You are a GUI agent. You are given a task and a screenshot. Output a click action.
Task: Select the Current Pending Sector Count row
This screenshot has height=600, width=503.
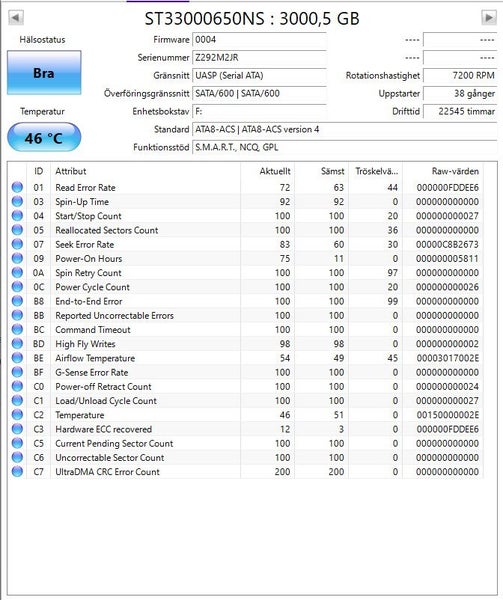click(x=246, y=443)
